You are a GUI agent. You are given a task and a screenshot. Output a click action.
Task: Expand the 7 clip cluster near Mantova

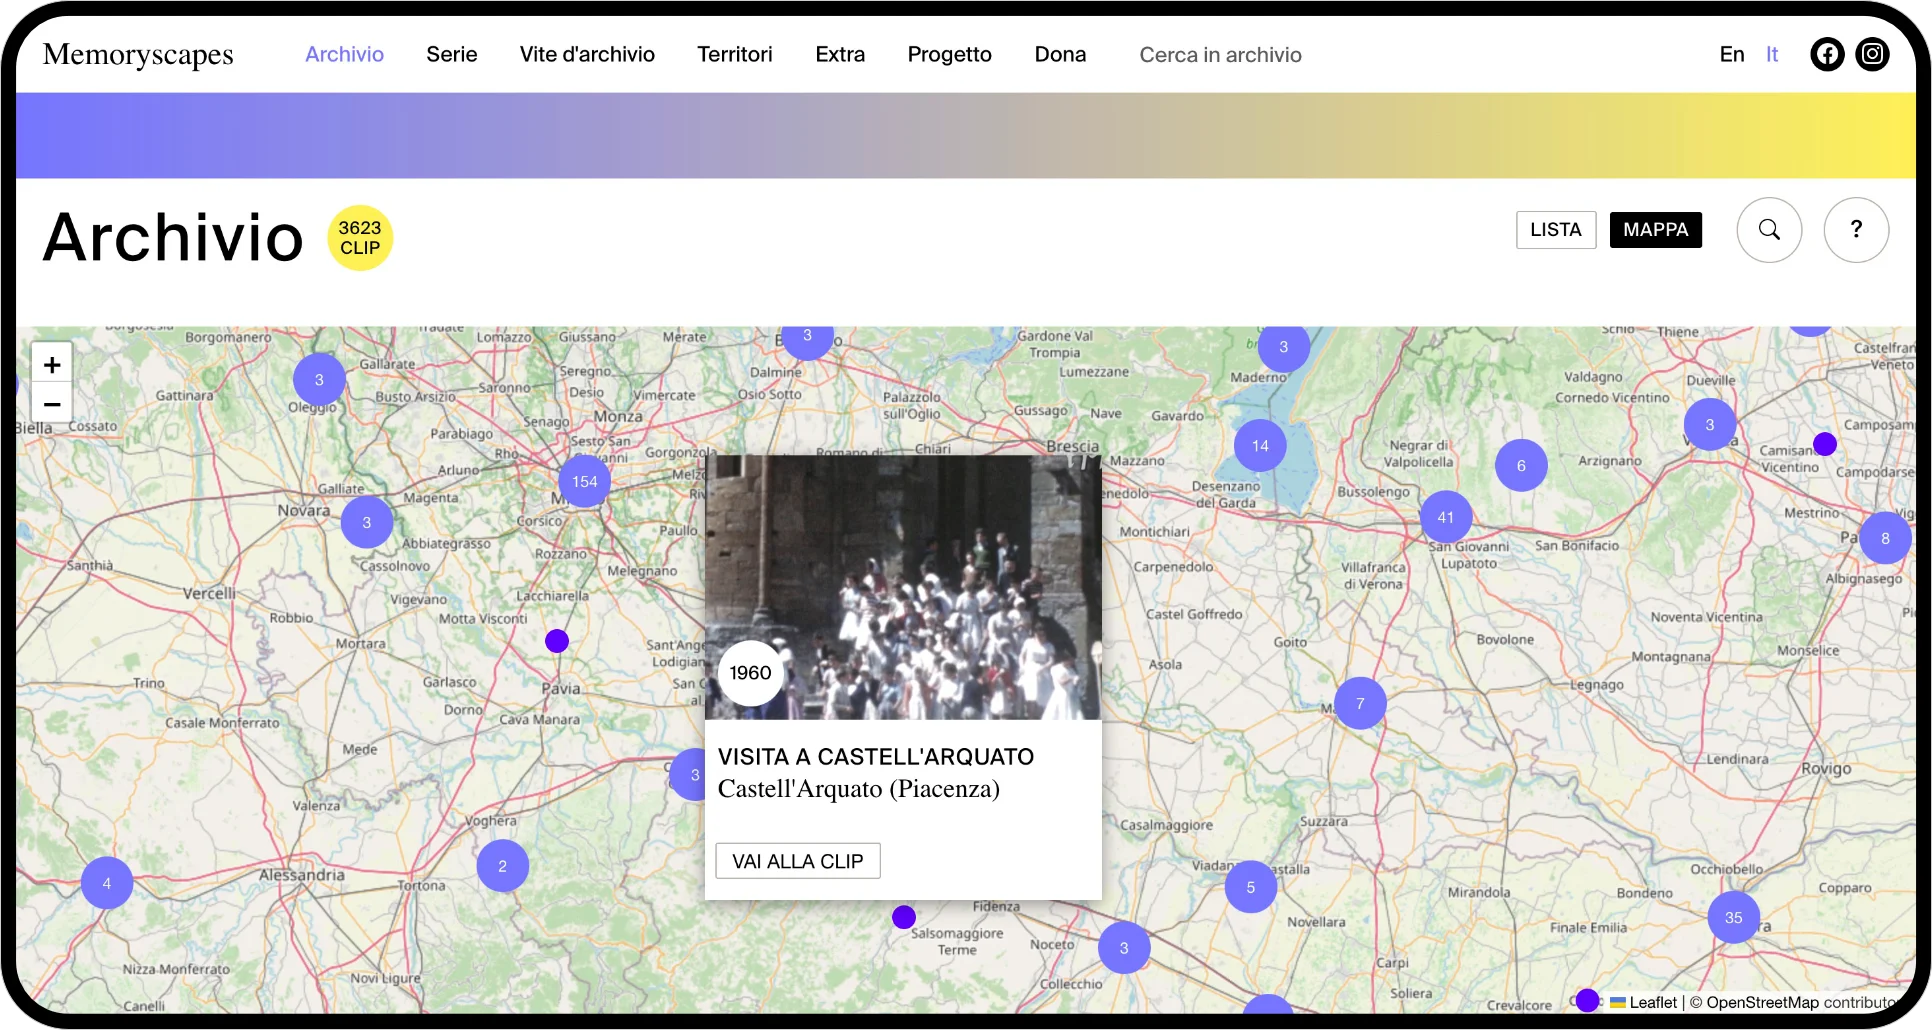(x=1360, y=703)
